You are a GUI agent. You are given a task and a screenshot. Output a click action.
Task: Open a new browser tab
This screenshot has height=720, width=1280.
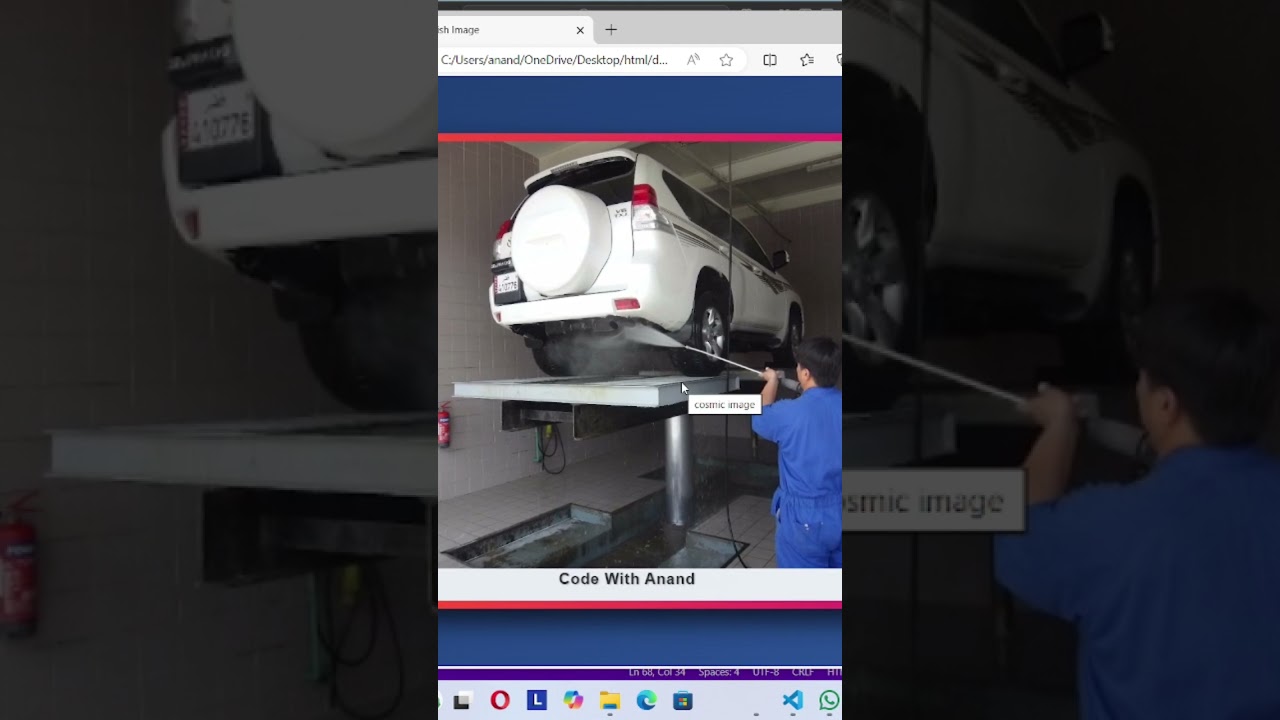[x=611, y=30]
